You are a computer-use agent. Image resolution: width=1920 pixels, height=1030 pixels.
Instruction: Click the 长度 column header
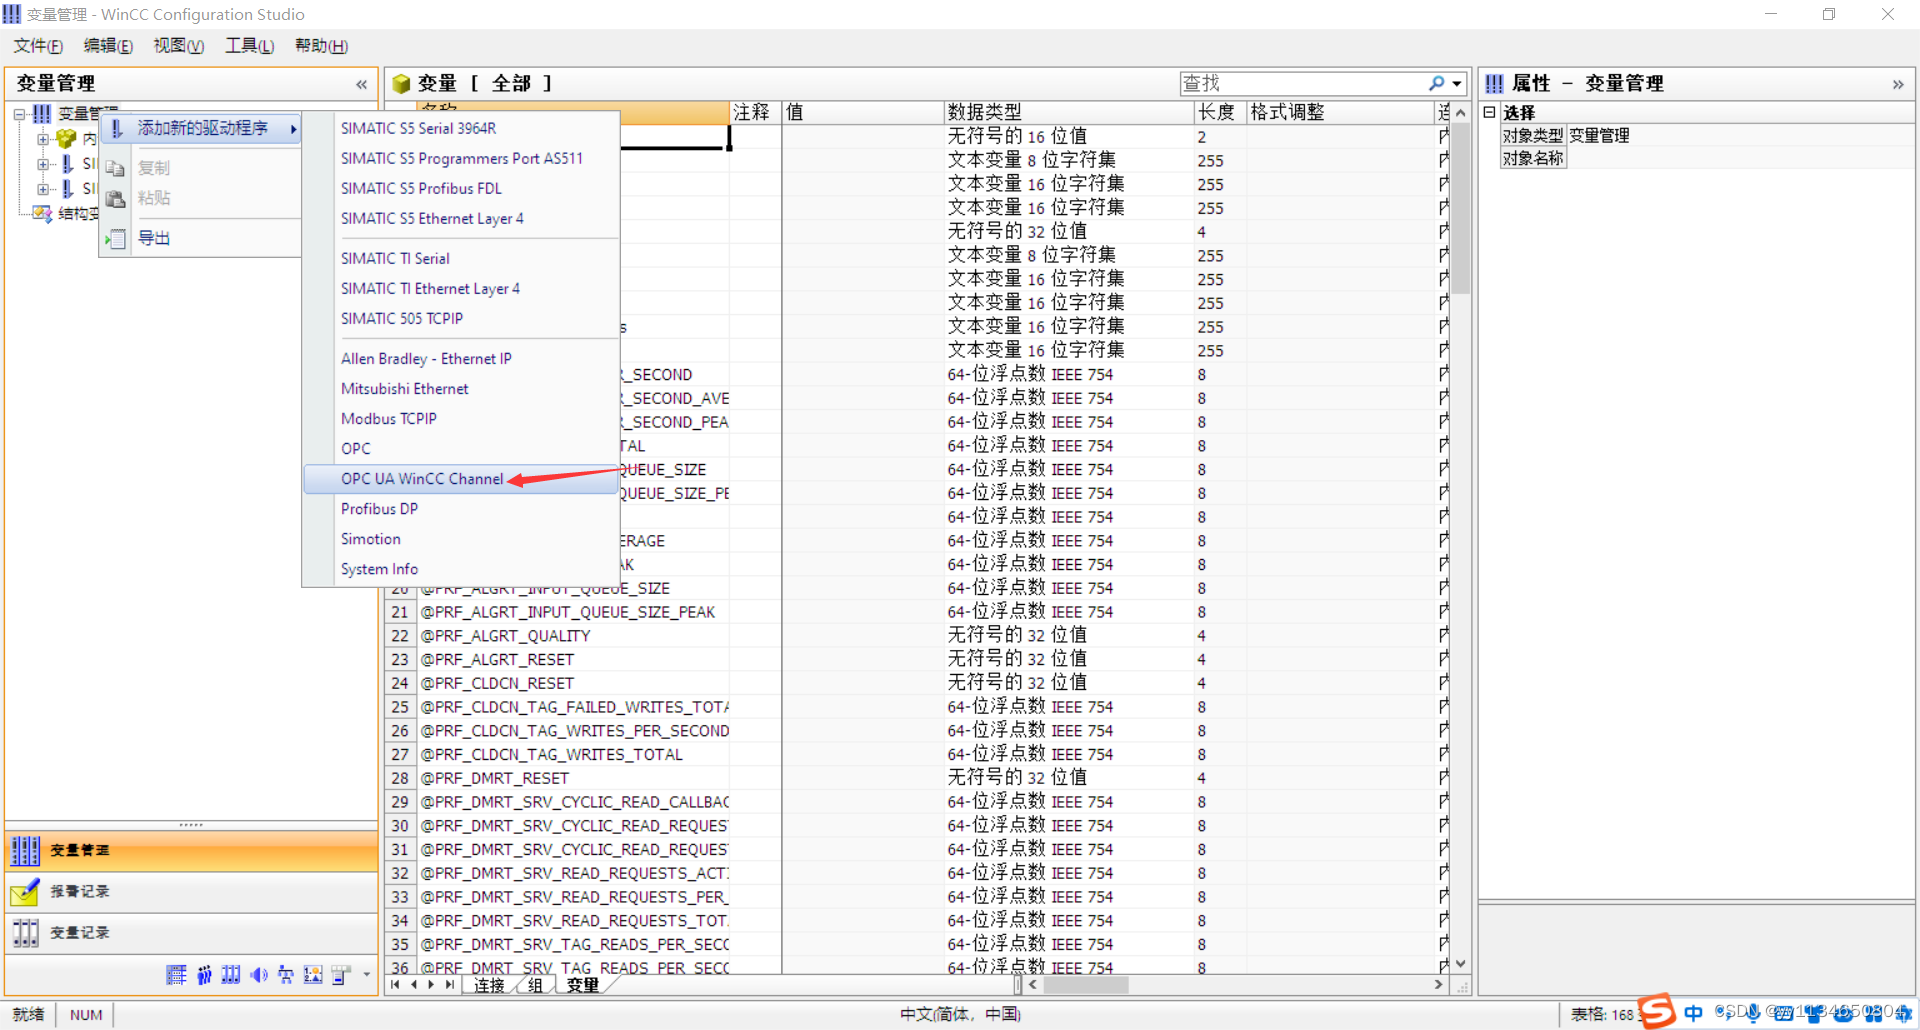tap(1220, 112)
